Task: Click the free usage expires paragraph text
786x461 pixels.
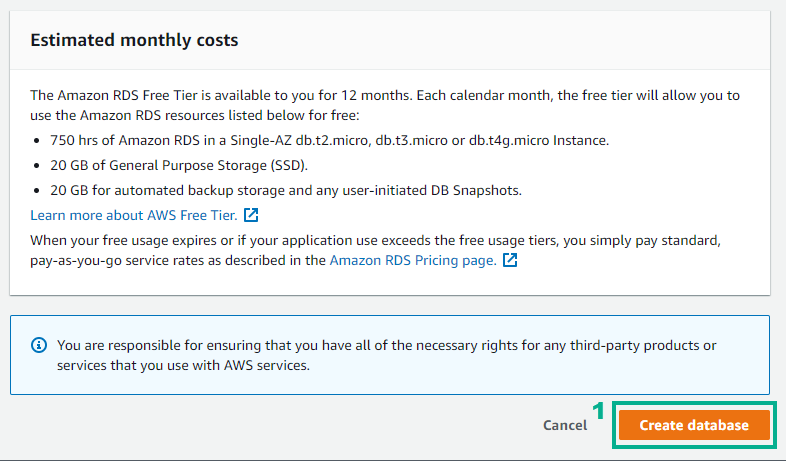Action: point(375,250)
